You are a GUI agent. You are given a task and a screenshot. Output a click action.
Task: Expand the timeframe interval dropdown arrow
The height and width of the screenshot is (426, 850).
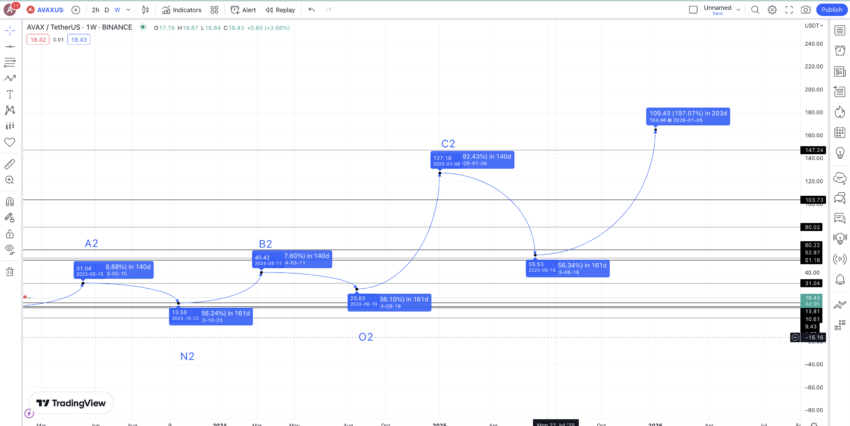[x=128, y=10]
